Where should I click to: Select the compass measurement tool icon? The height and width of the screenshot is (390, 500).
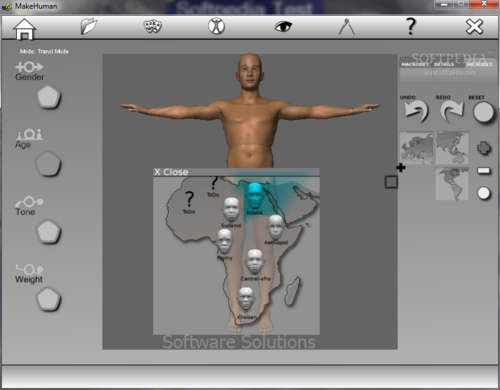tap(347, 27)
